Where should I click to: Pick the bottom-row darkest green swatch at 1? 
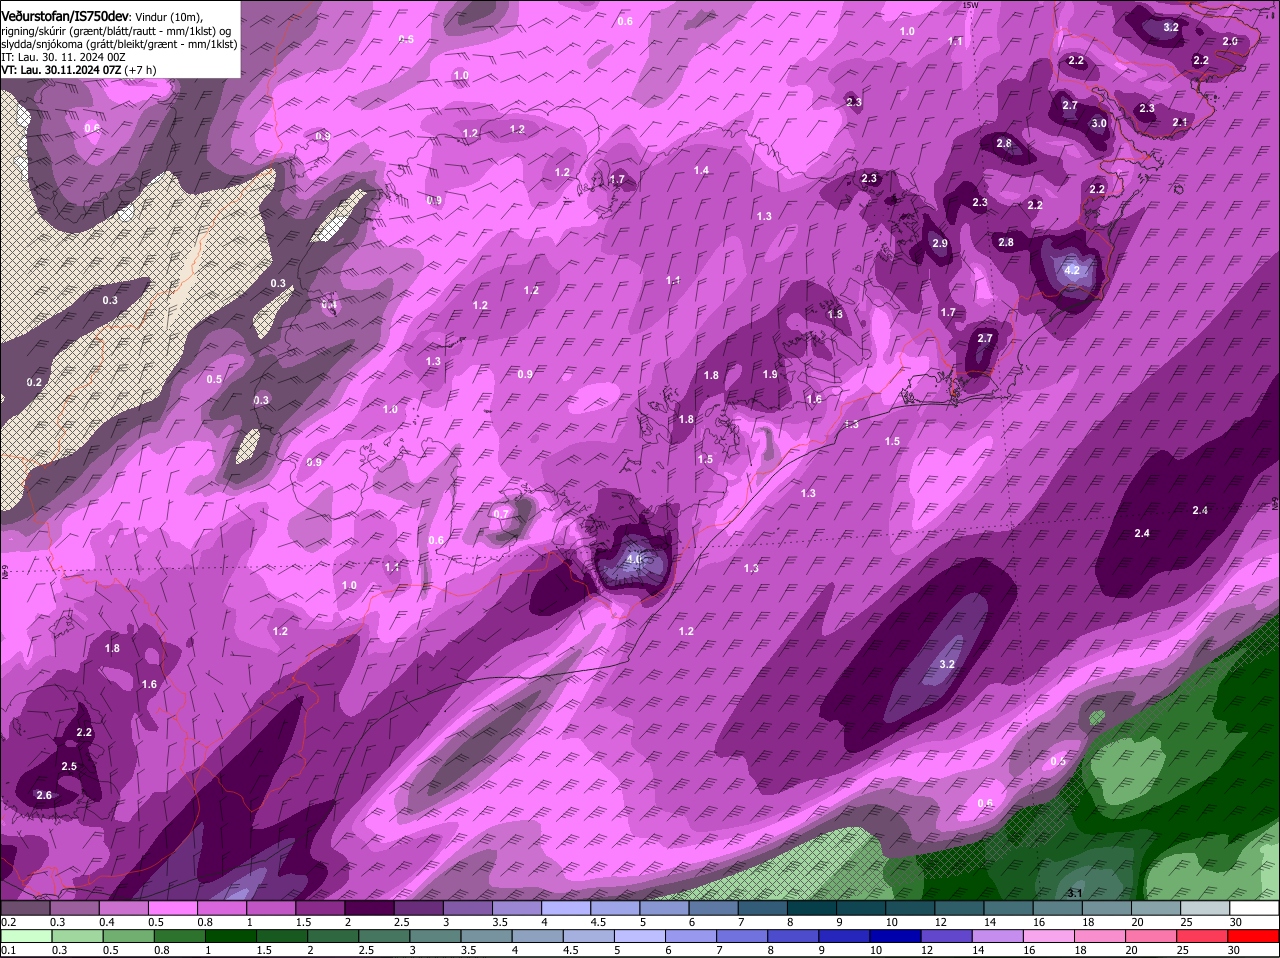(231, 937)
